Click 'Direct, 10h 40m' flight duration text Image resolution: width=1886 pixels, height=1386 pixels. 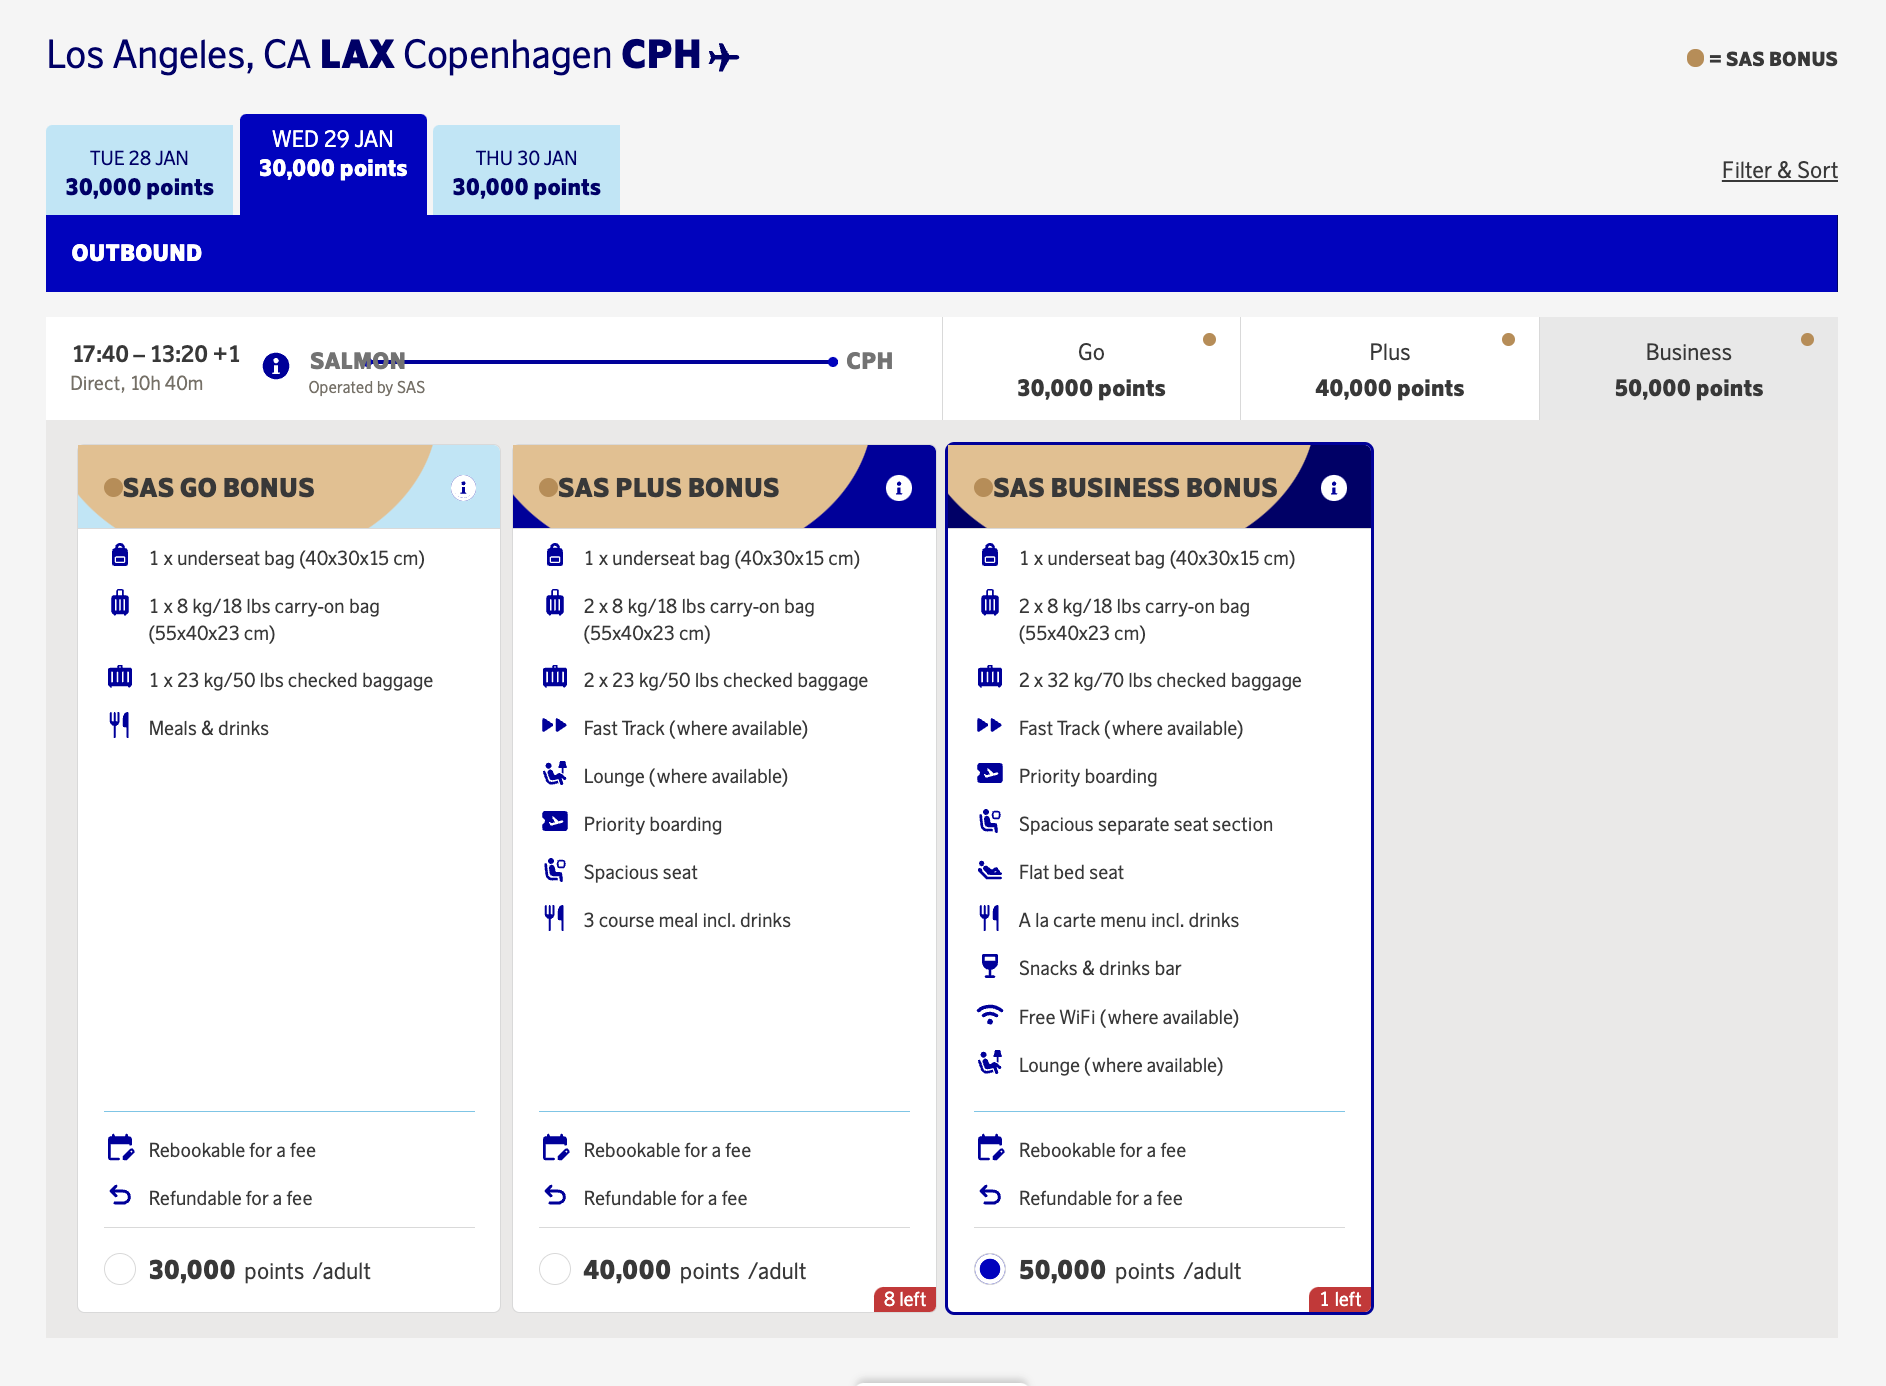pyautogui.click(x=137, y=383)
